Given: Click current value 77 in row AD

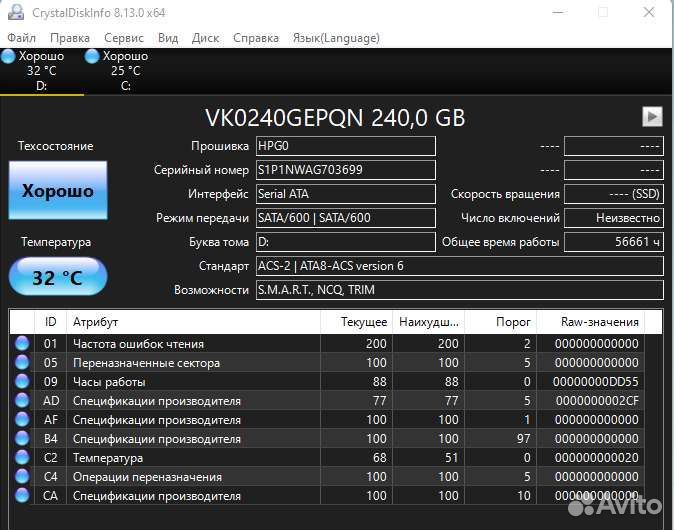Looking at the screenshot, I should (379, 401).
